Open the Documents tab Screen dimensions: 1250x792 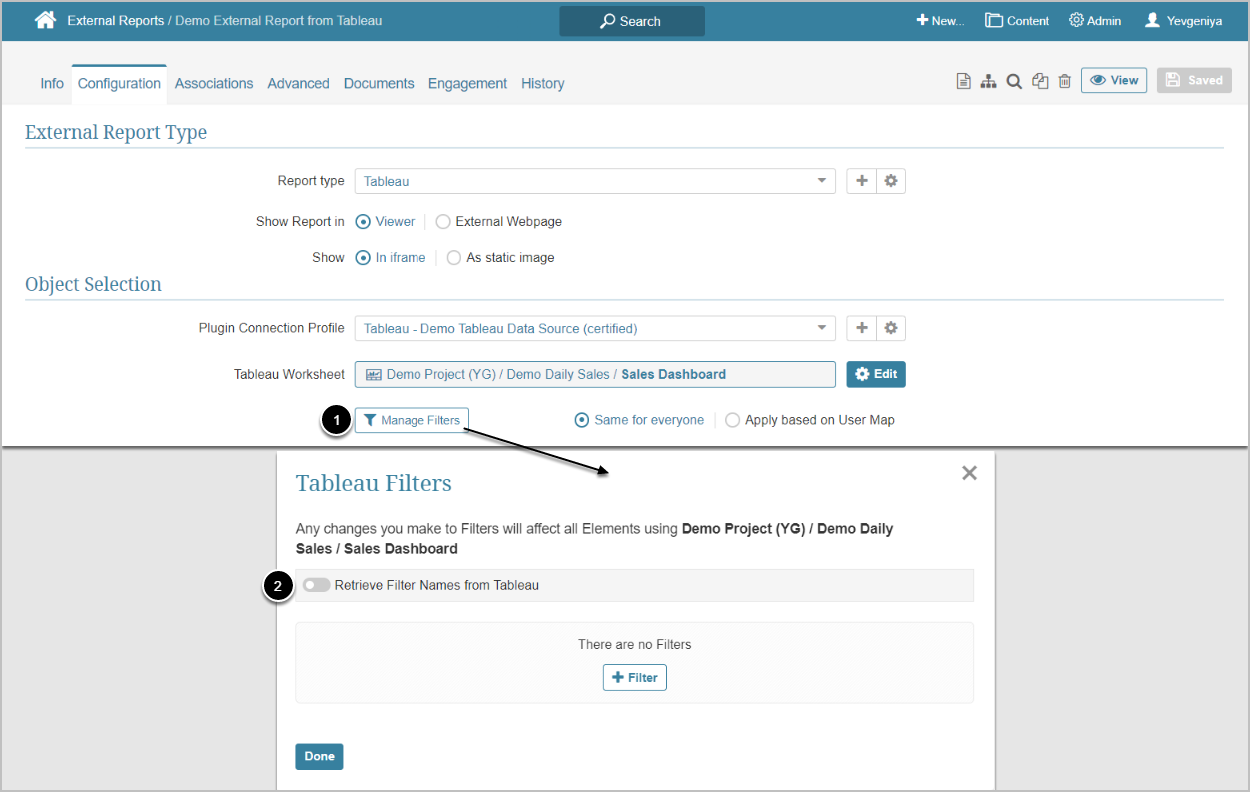coord(379,84)
